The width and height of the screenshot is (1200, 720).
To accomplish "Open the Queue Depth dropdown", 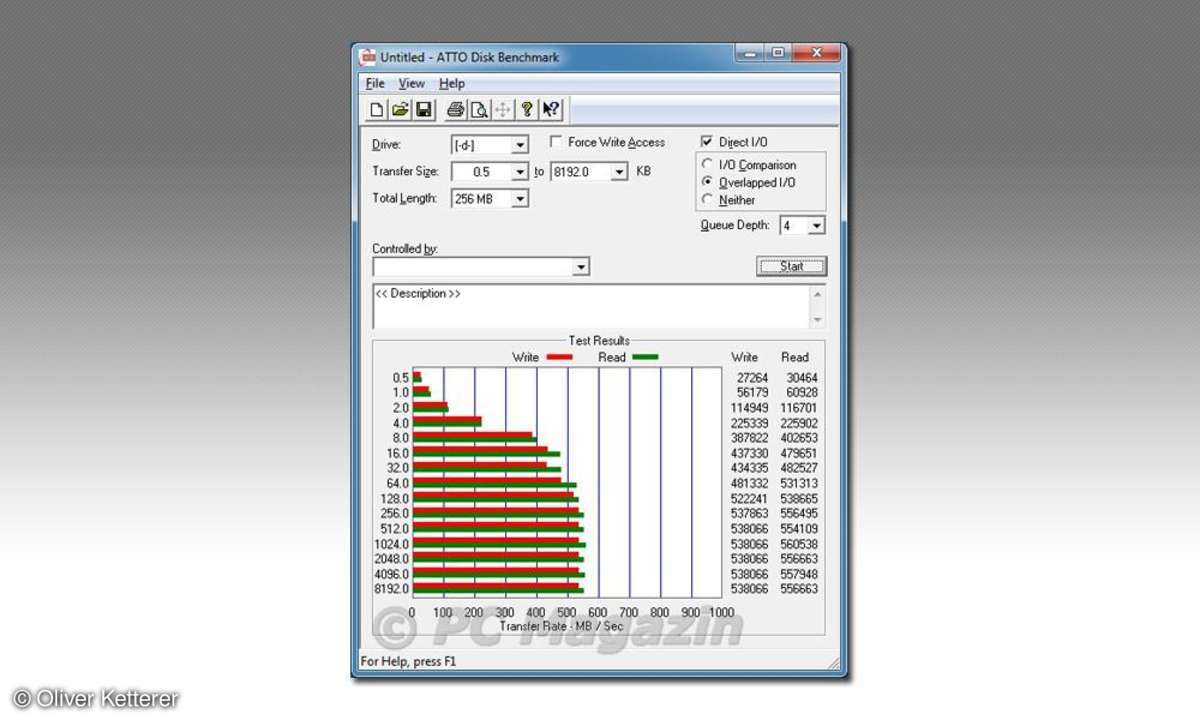I will coord(817,226).
